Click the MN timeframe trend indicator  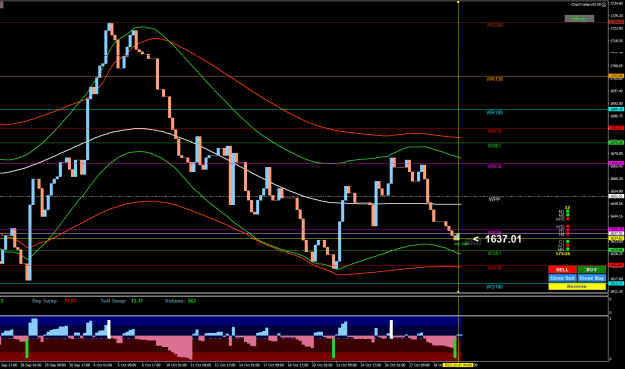pyautogui.click(x=568, y=249)
